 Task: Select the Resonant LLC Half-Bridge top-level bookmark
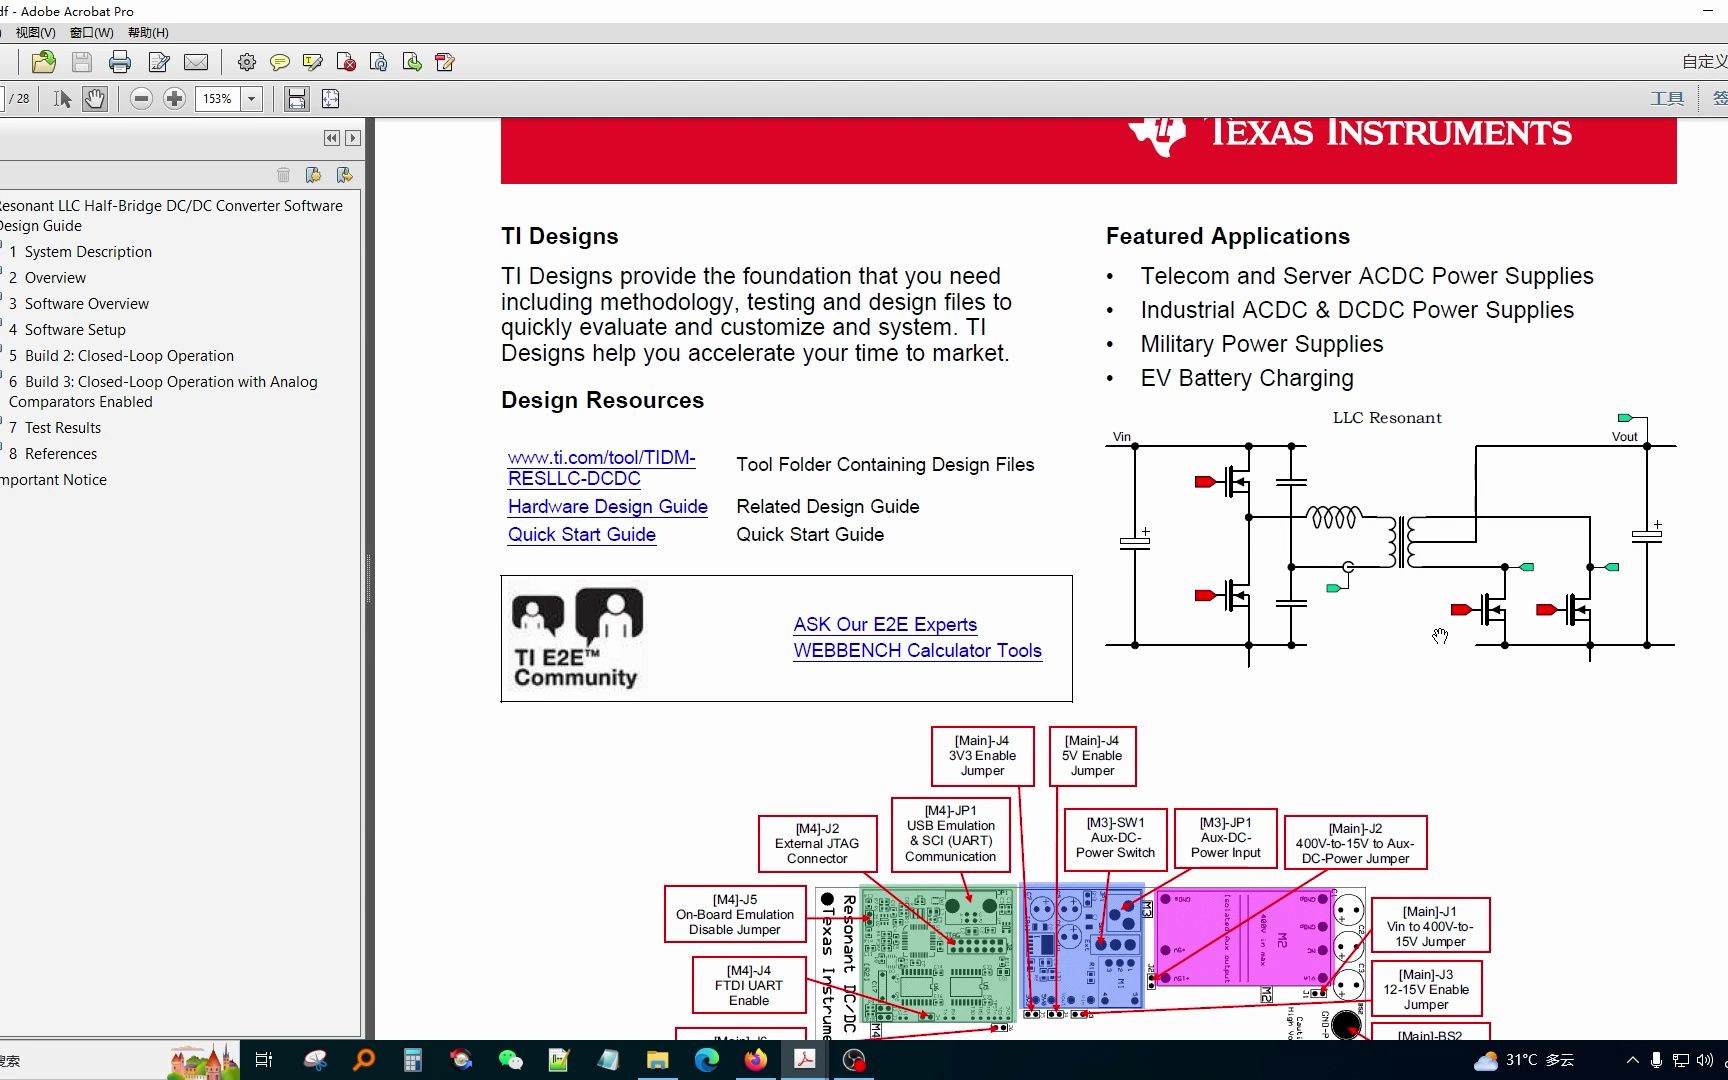click(x=171, y=216)
